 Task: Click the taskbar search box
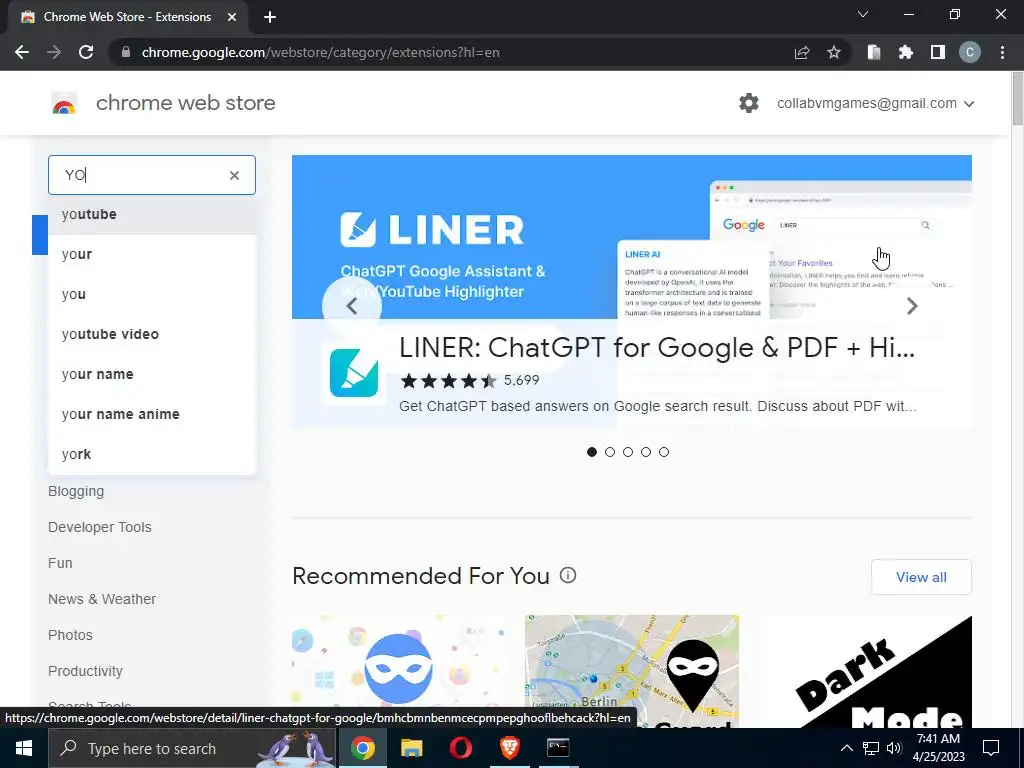[191, 748]
